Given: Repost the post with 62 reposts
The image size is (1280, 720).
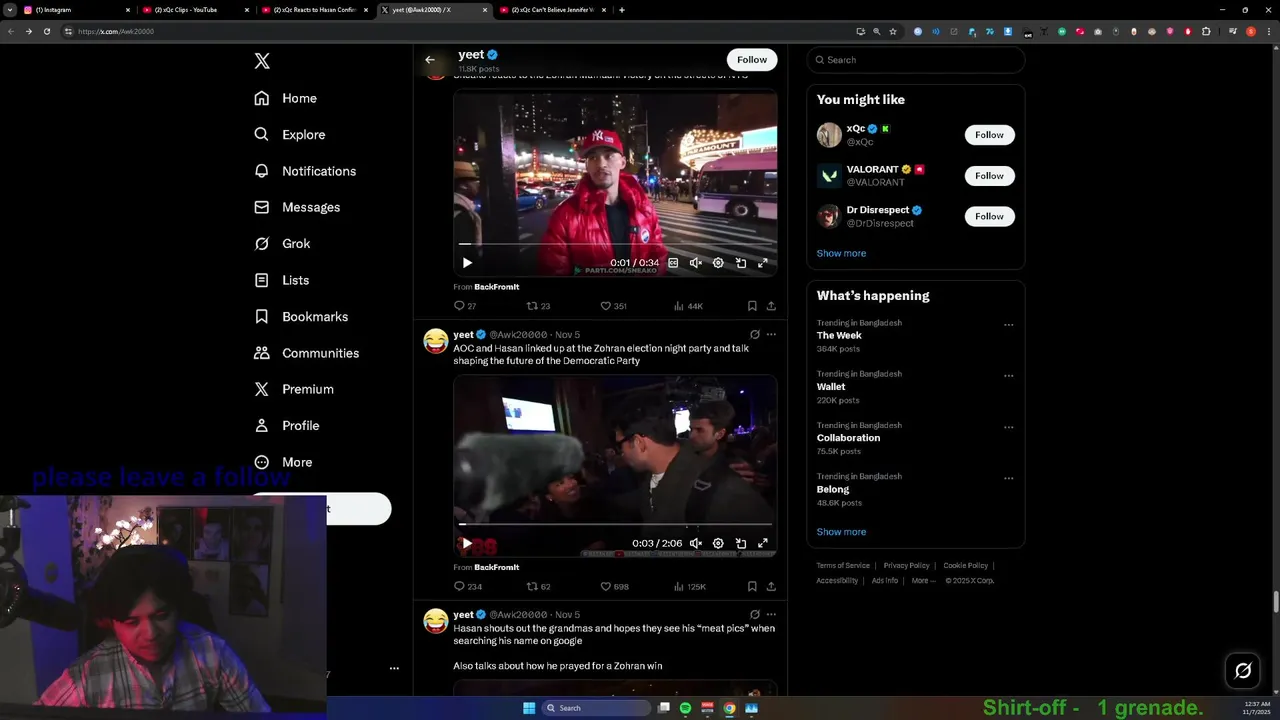Looking at the screenshot, I should click(538, 586).
